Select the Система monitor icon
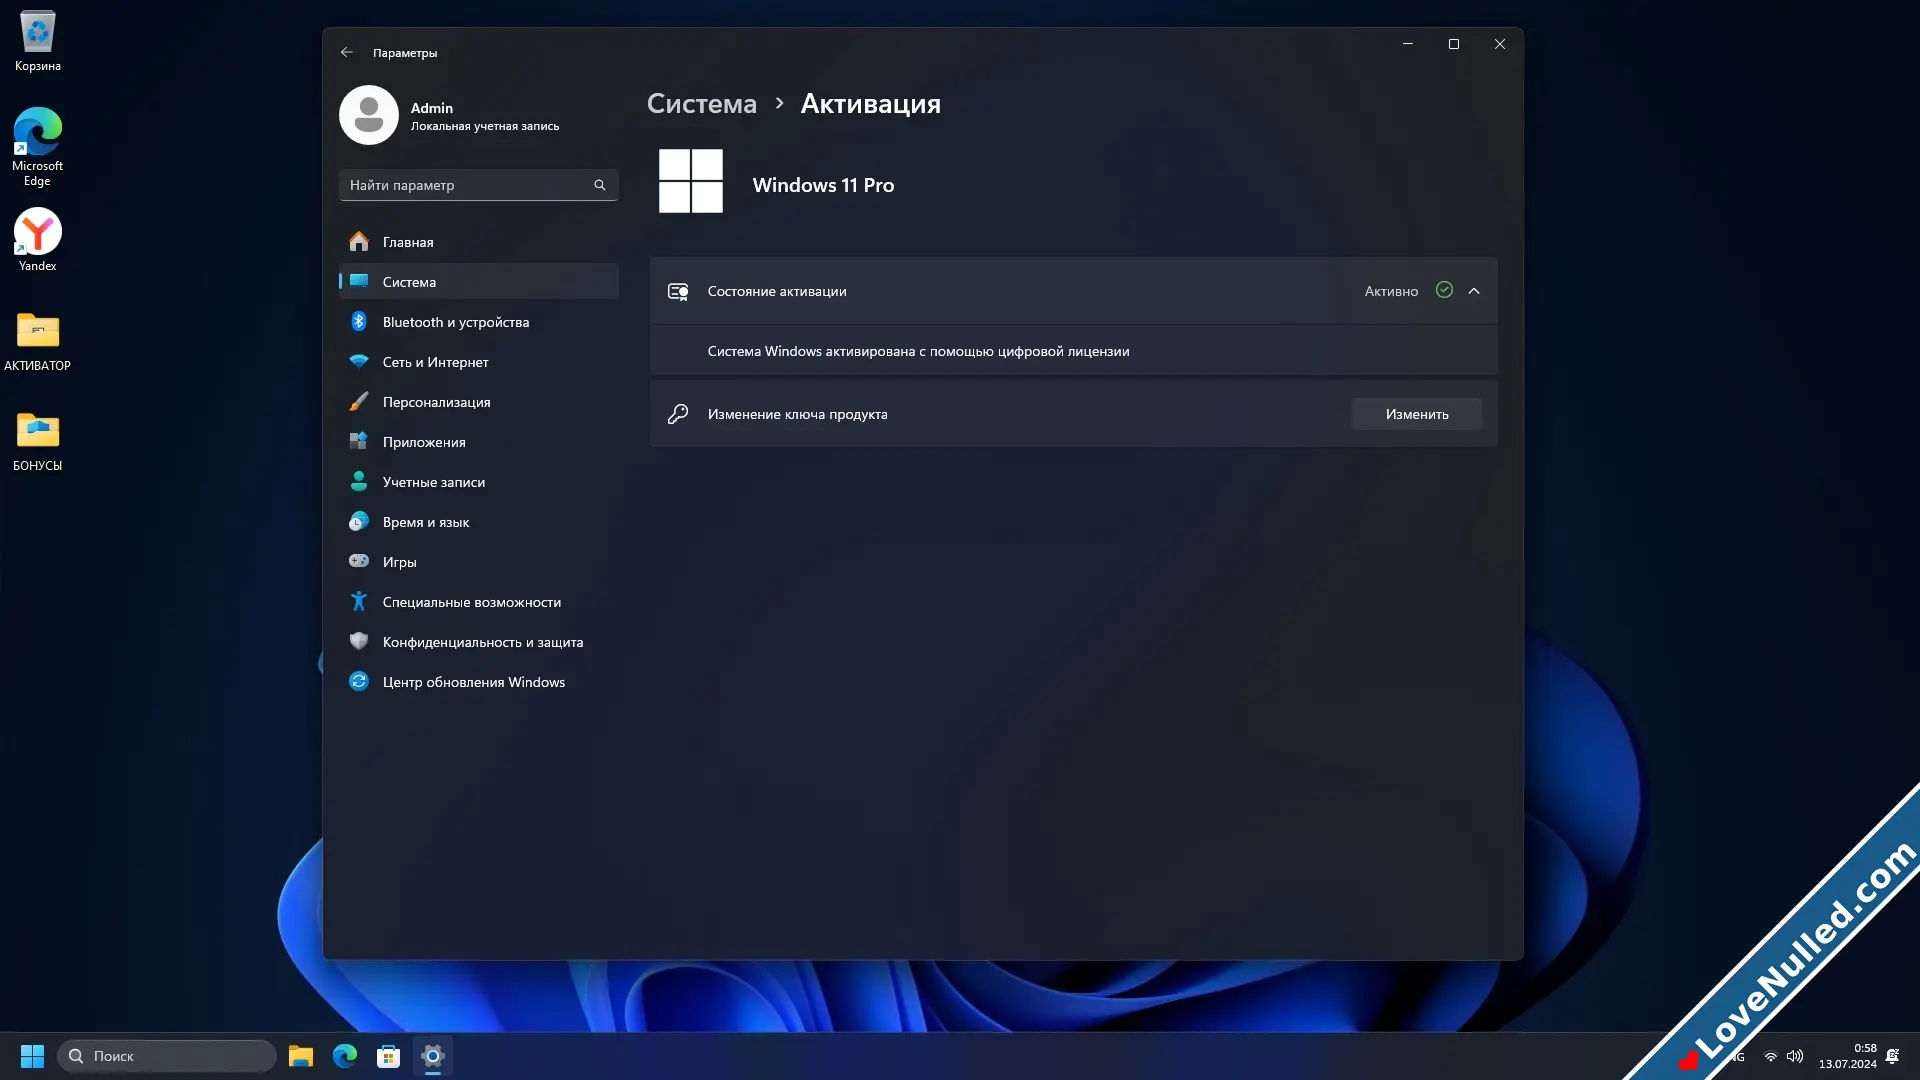Viewport: 1920px width, 1080px height. coord(359,281)
